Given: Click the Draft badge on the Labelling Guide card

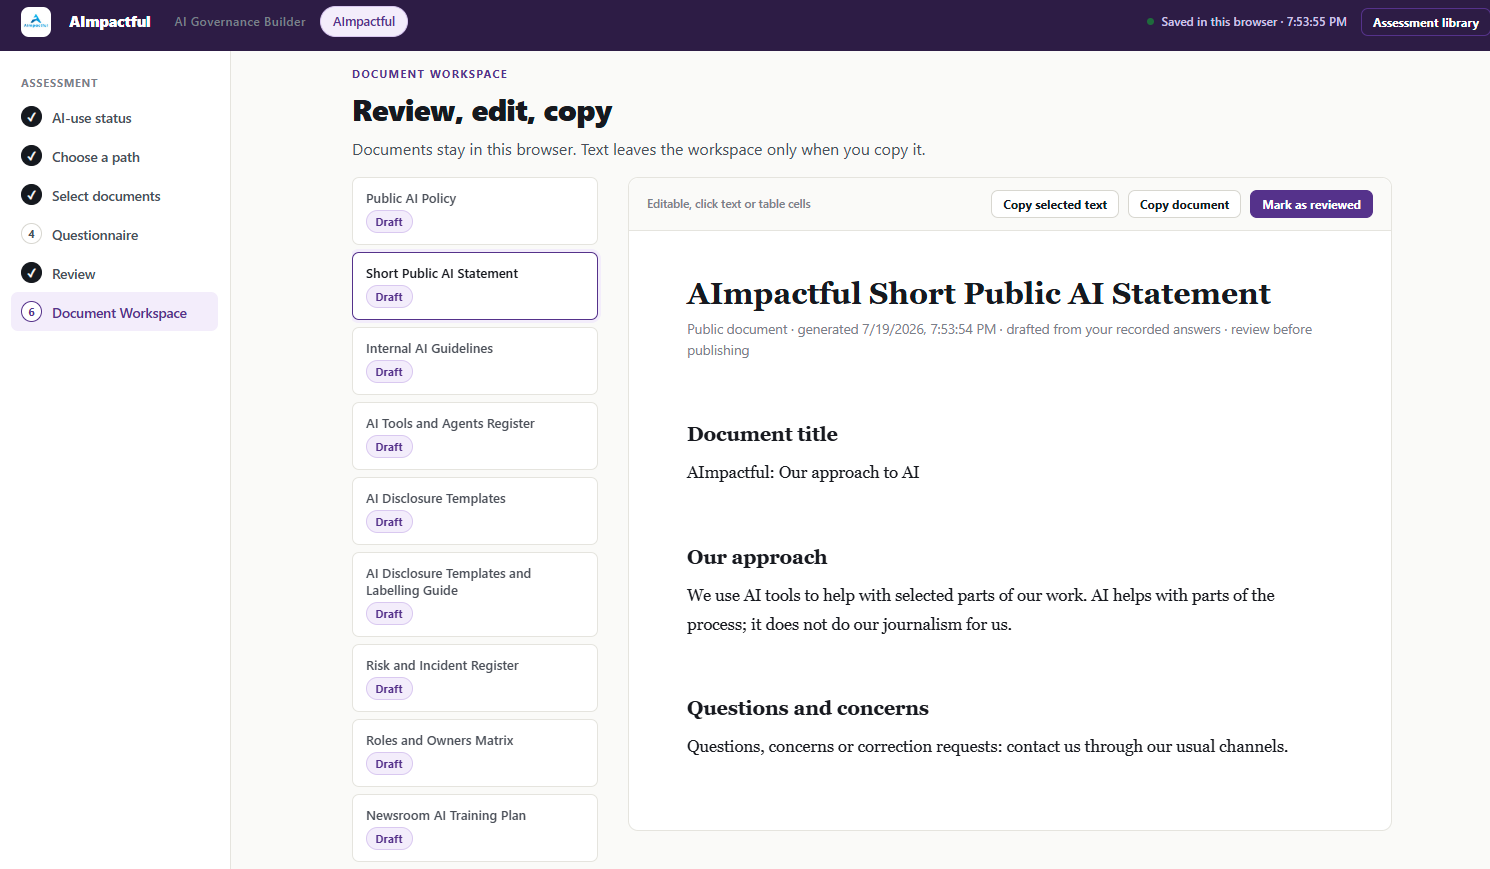Looking at the screenshot, I should point(389,614).
